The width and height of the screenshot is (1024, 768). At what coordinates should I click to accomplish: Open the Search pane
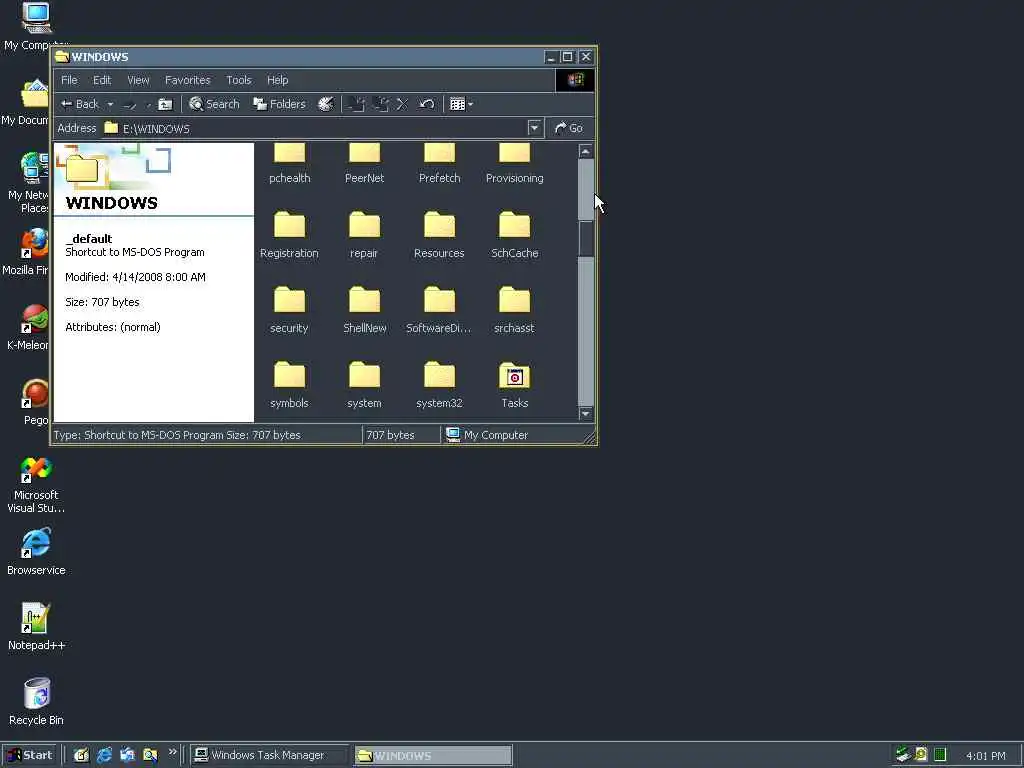[214, 104]
